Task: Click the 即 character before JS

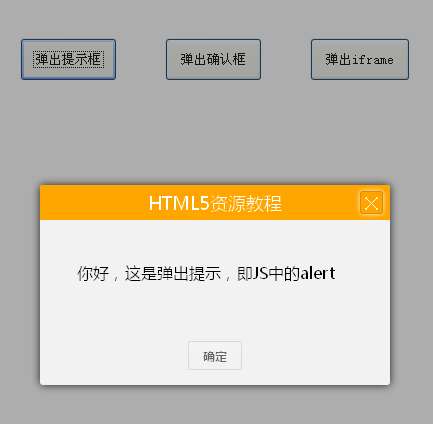Action: pos(244,274)
